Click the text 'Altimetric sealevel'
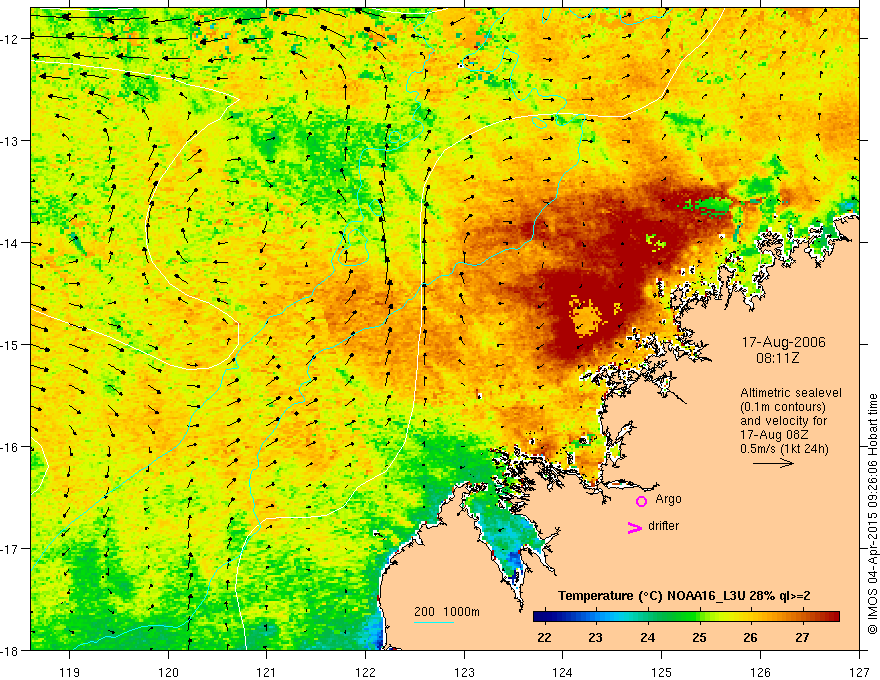The image size is (880, 680). click(791, 393)
